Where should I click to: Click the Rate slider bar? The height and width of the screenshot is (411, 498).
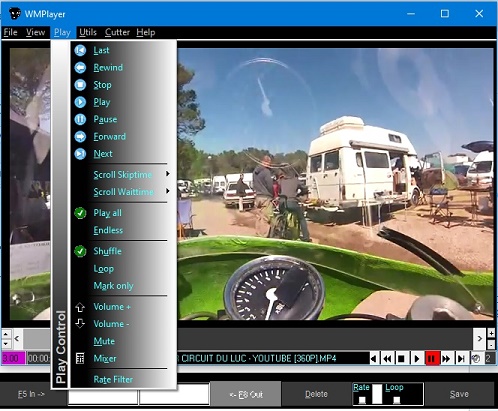coord(377,394)
